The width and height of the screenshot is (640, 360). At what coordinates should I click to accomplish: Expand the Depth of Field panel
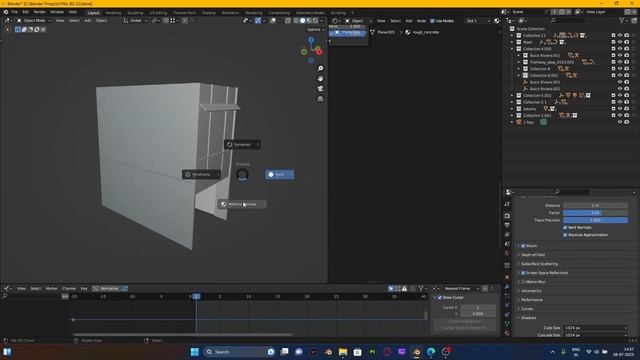(x=533, y=255)
